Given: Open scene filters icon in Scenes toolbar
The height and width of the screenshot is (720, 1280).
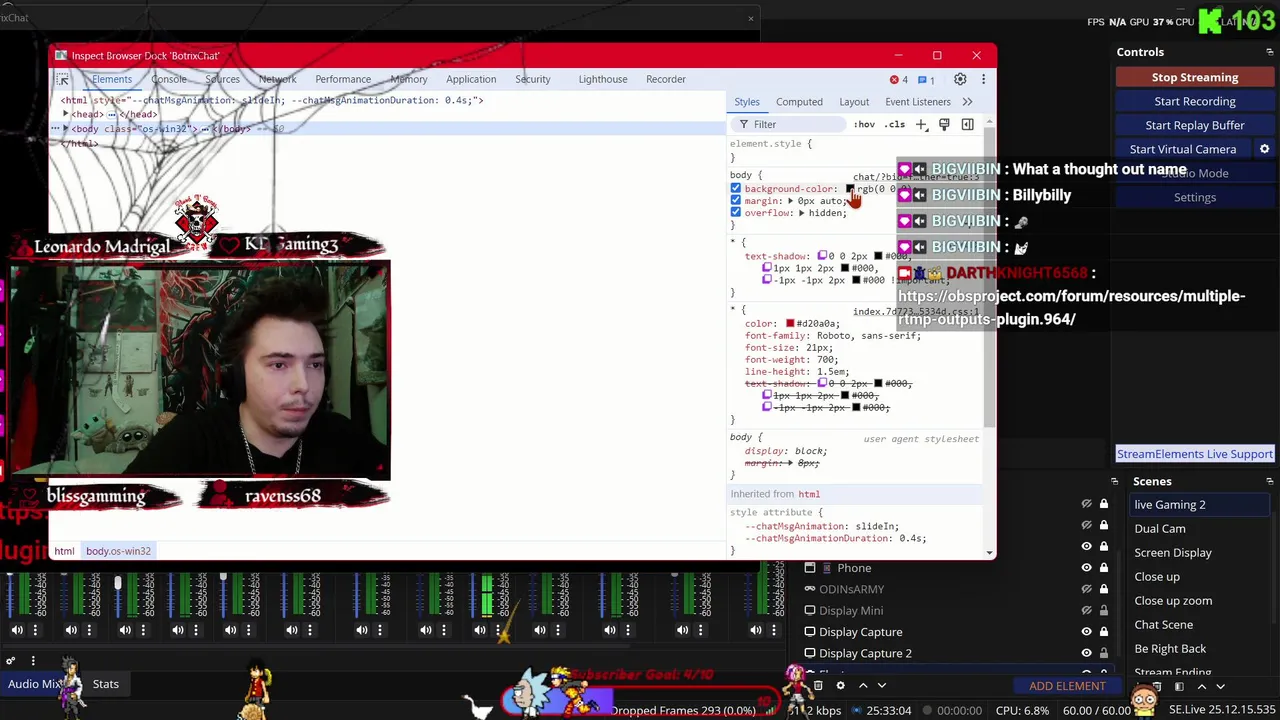Looking at the screenshot, I should coord(1179,687).
